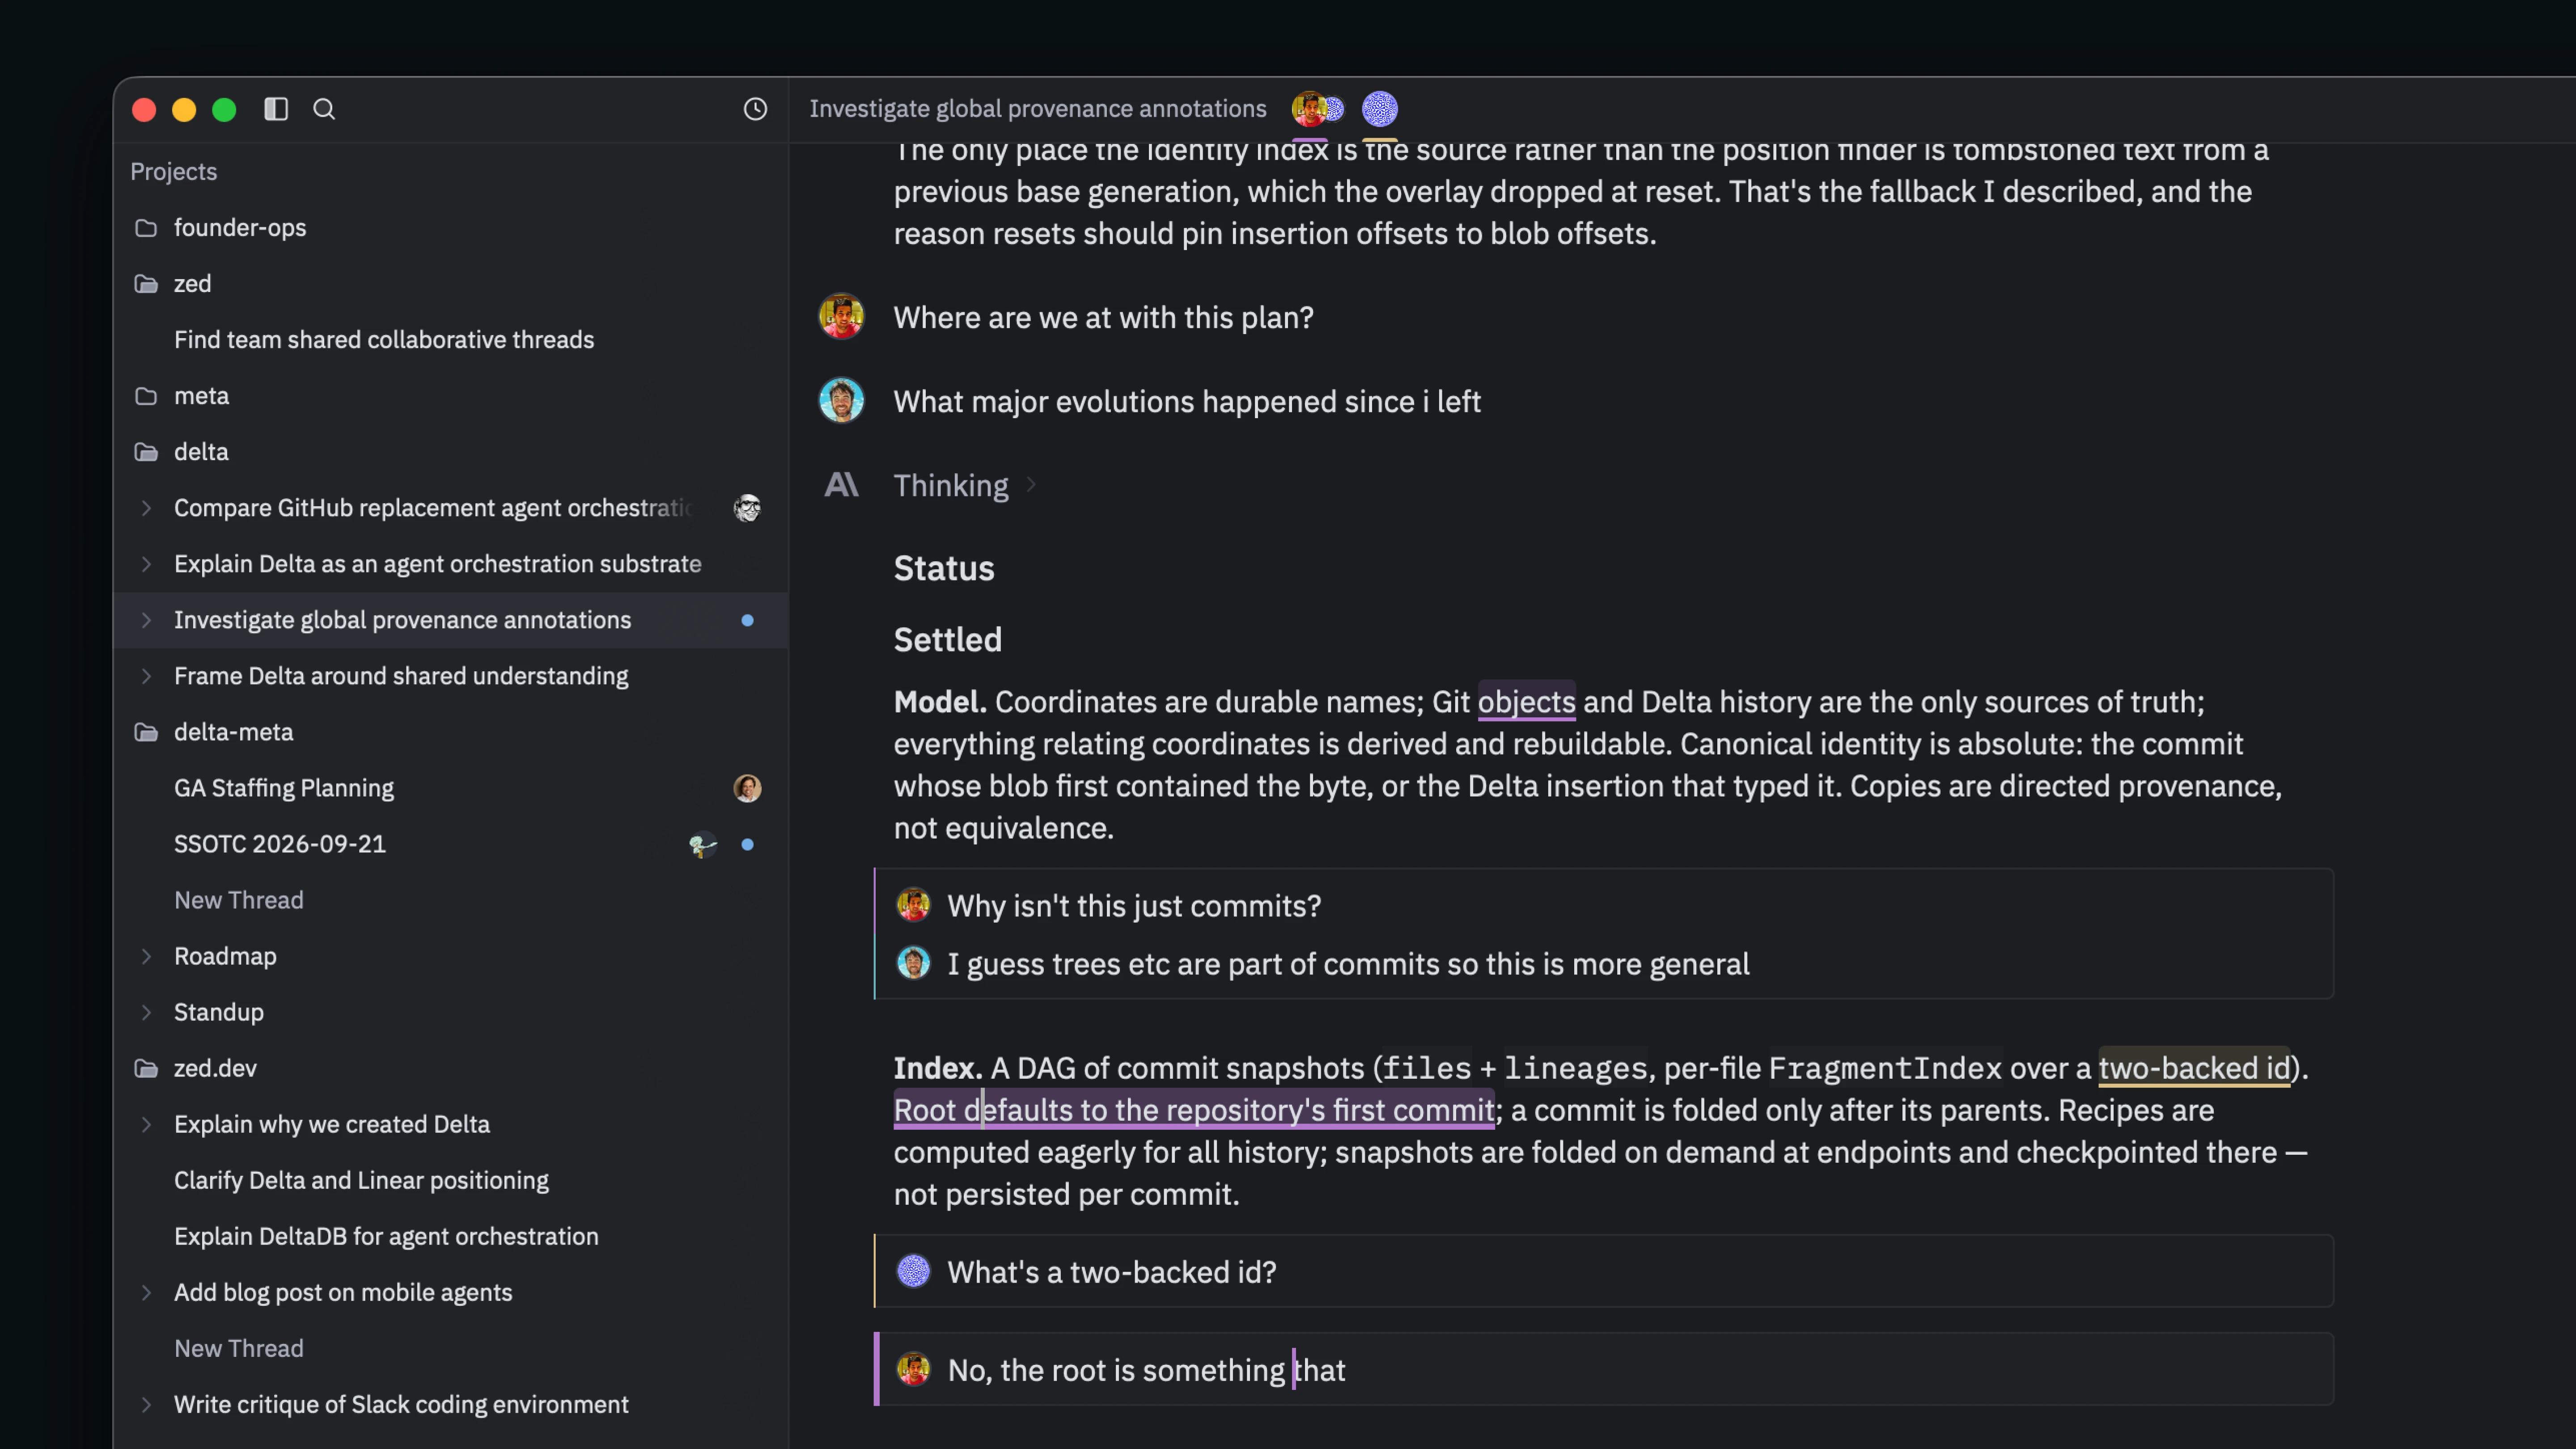Toggle the sidebar panel icon
The height and width of the screenshot is (1449, 2576).
(x=276, y=109)
